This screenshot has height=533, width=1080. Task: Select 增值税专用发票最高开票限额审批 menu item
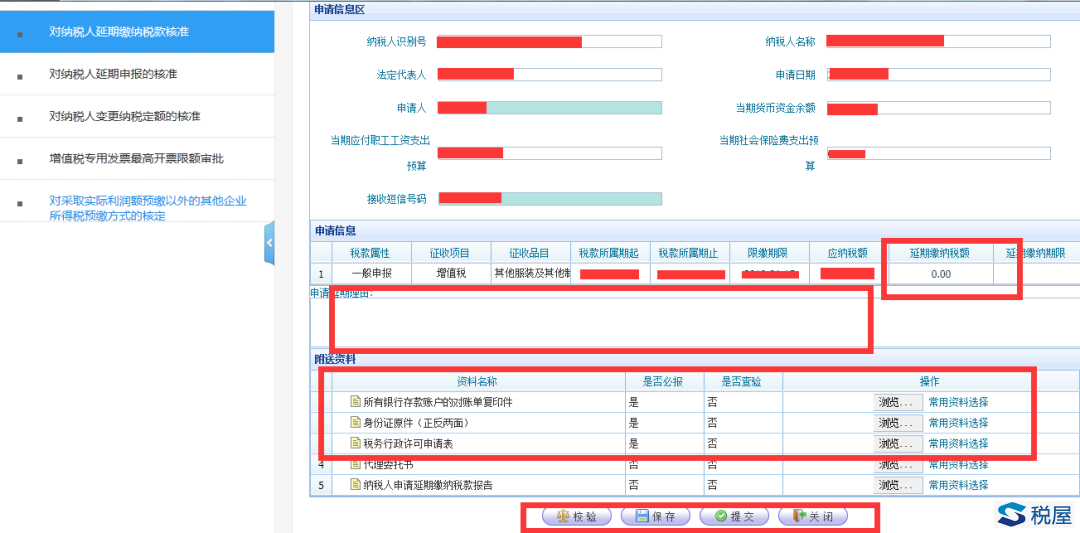click(x=136, y=159)
